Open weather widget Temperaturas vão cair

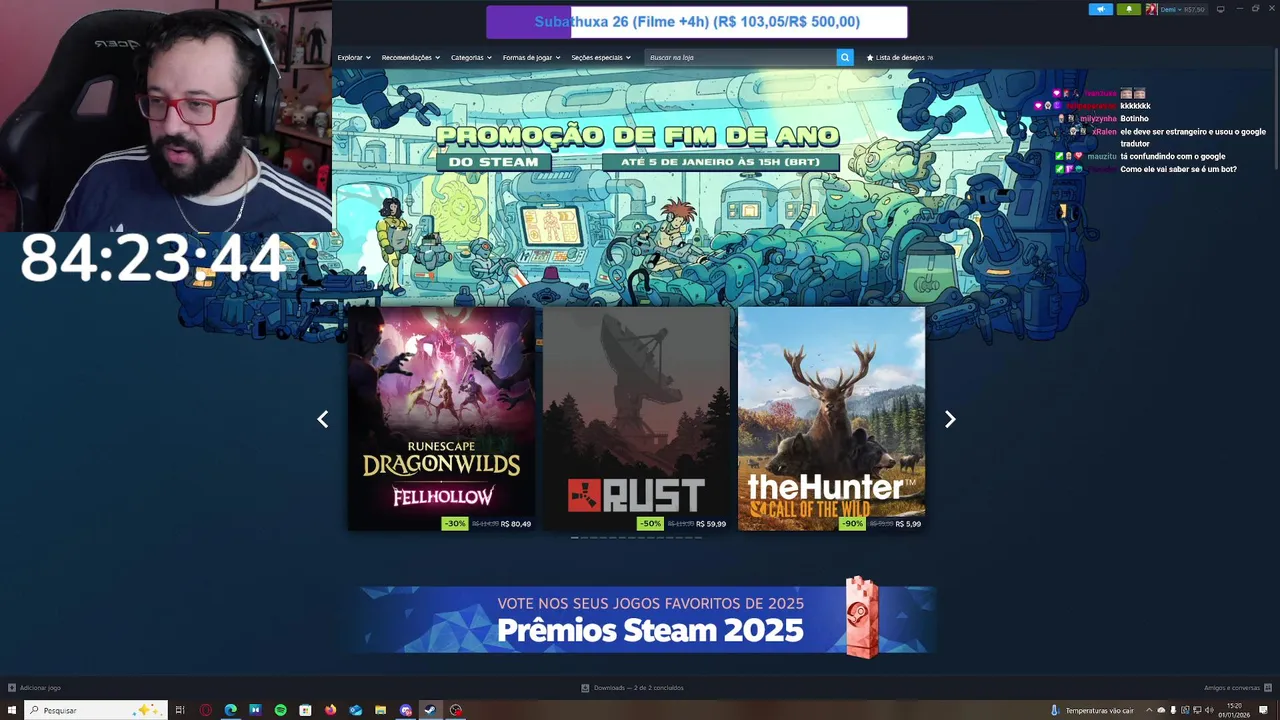point(1092,710)
